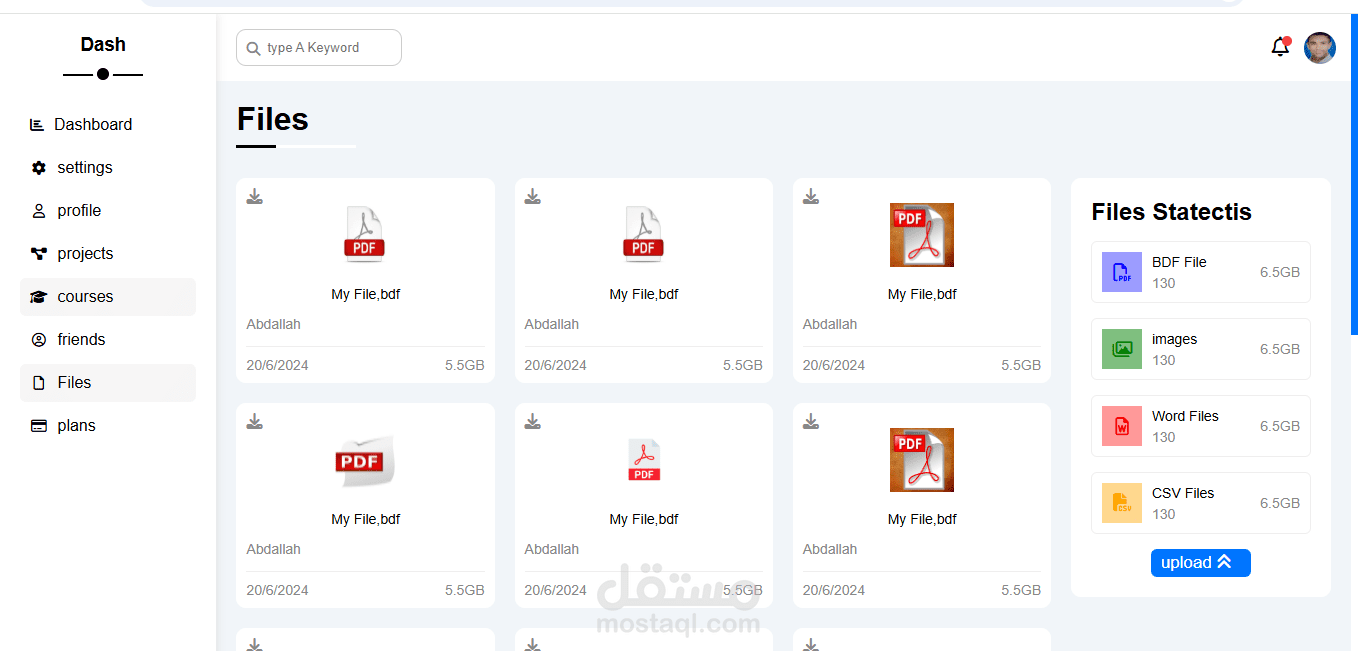Click the projects diagram icon in sidebar
The height and width of the screenshot is (651, 1358).
pos(39,254)
